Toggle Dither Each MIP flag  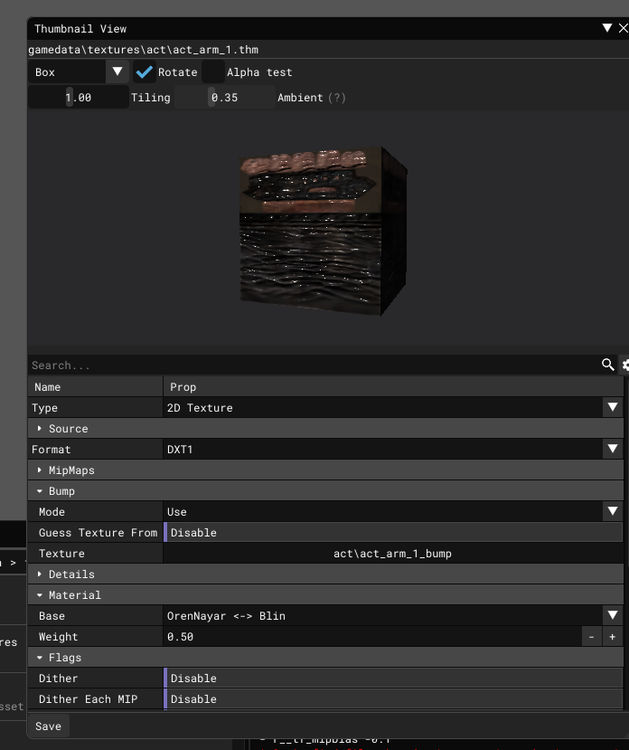pos(393,699)
